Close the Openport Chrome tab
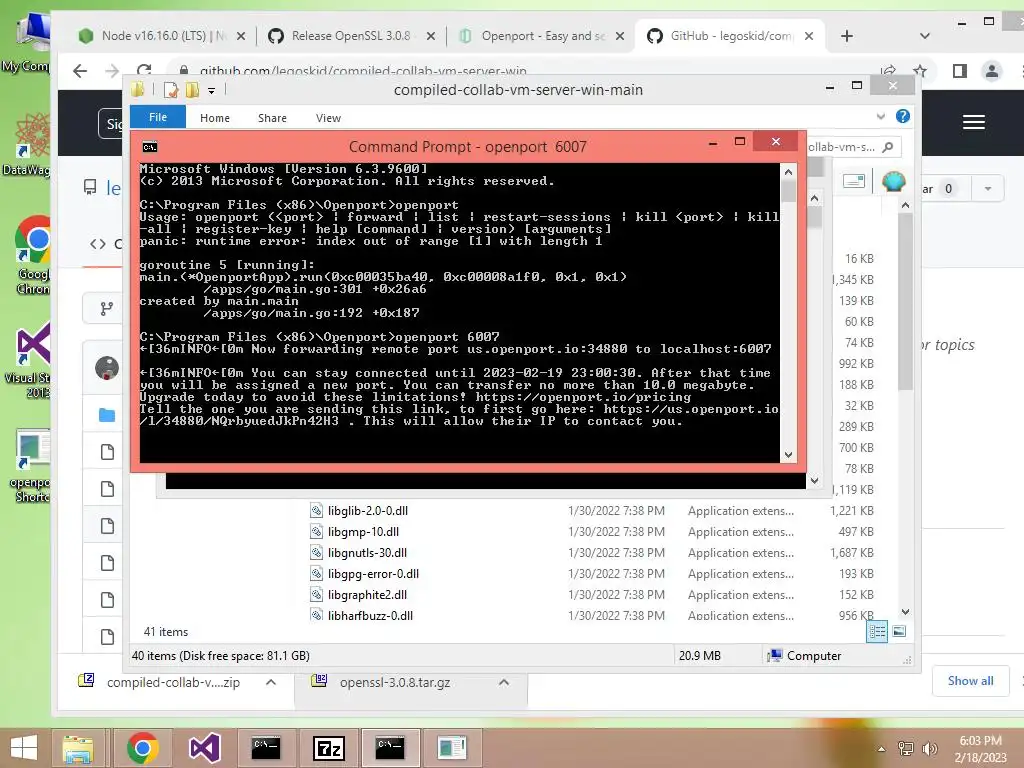The width and height of the screenshot is (1024, 768). pyautogui.click(x=620, y=36)
